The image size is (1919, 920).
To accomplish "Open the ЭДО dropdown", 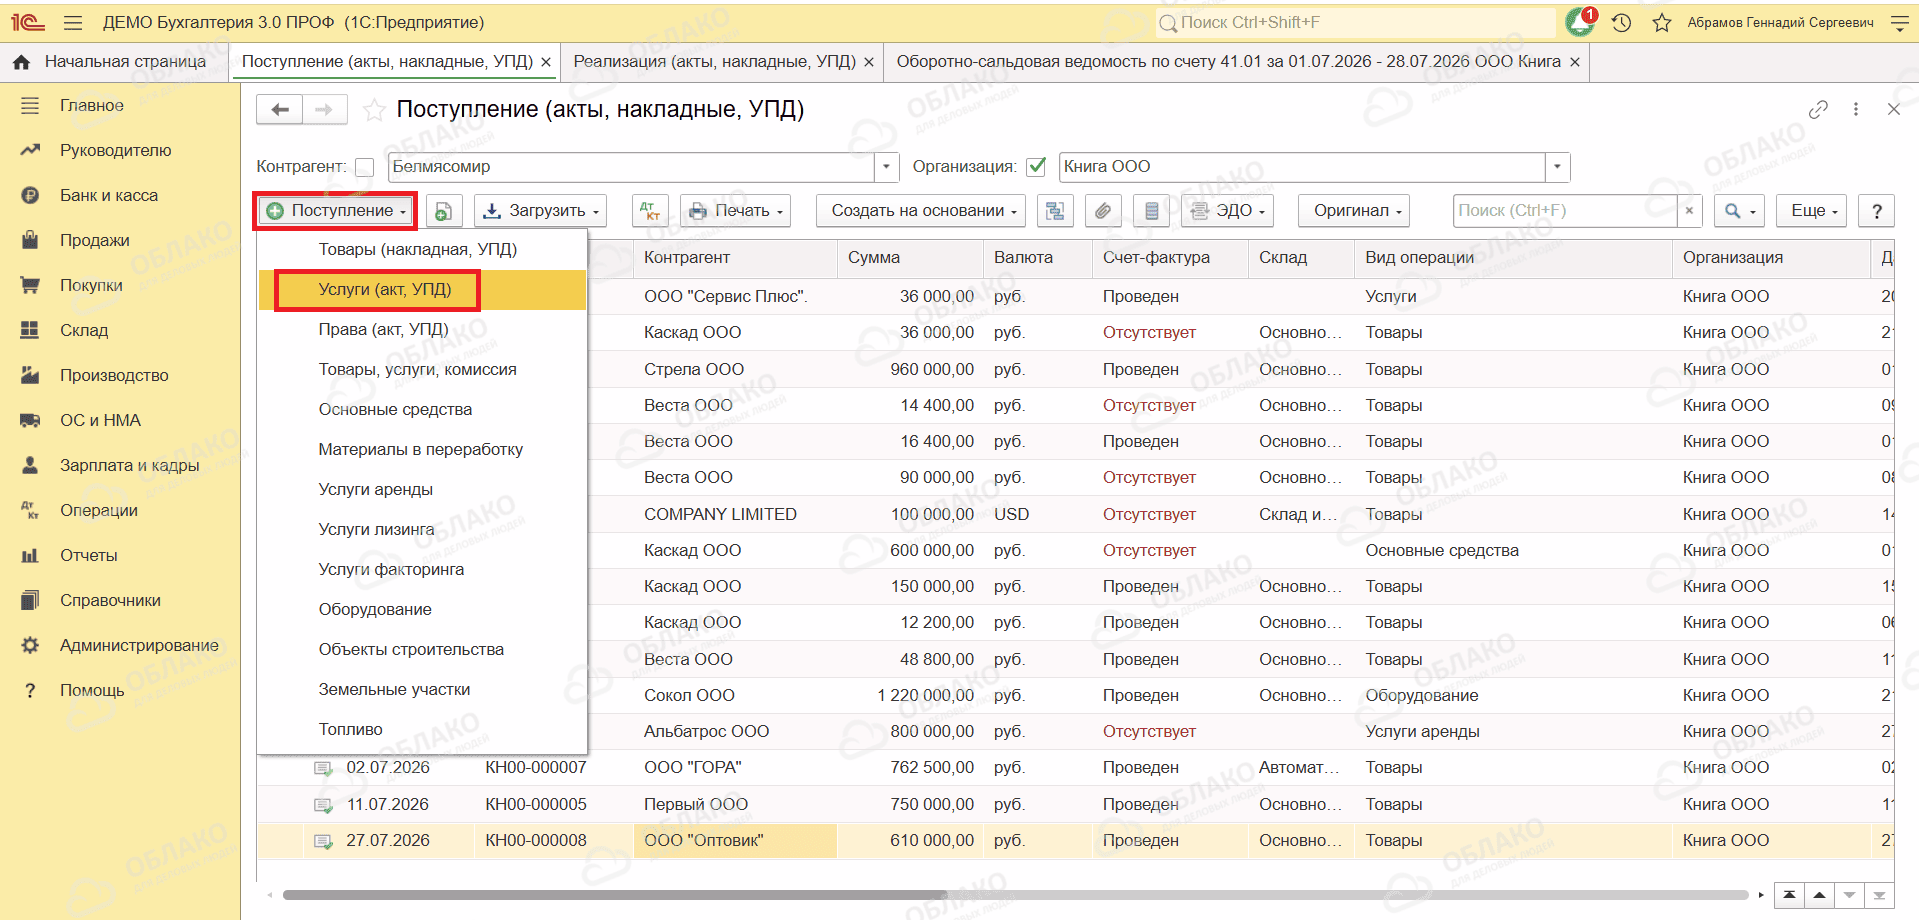I will (x=1229, y=211).
